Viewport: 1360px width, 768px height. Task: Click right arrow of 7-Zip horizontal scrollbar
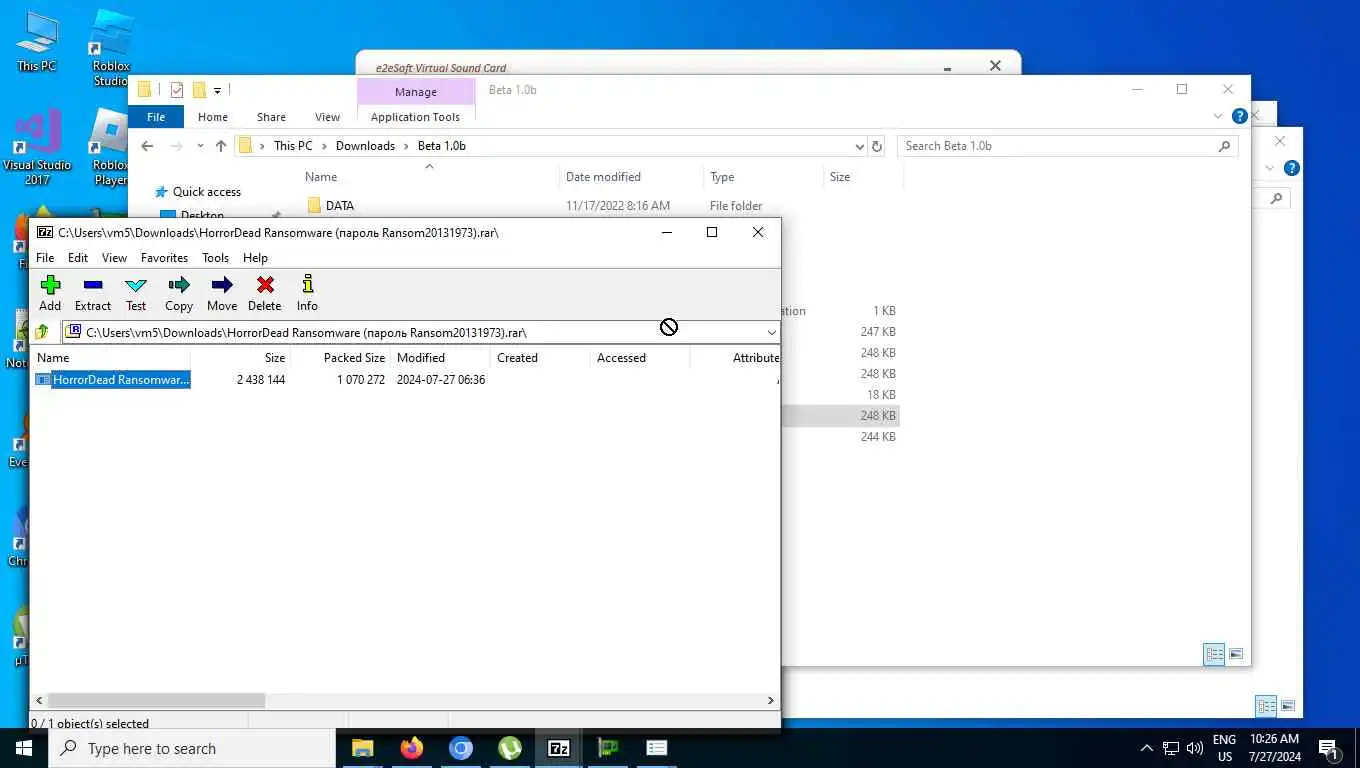(x=771, y=701)
